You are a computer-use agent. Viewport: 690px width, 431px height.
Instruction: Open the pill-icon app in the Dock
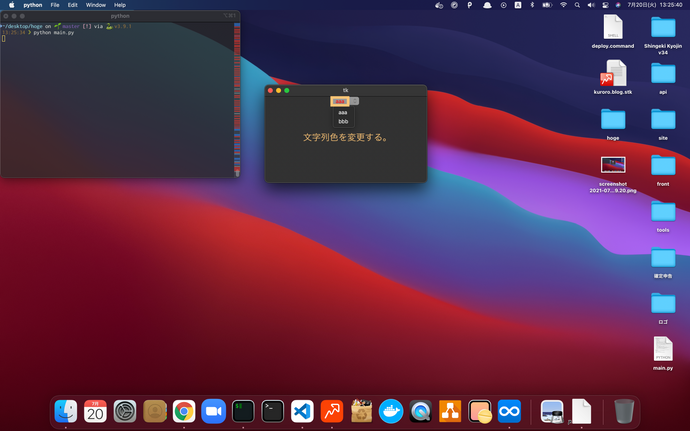[x=480, y=411]
